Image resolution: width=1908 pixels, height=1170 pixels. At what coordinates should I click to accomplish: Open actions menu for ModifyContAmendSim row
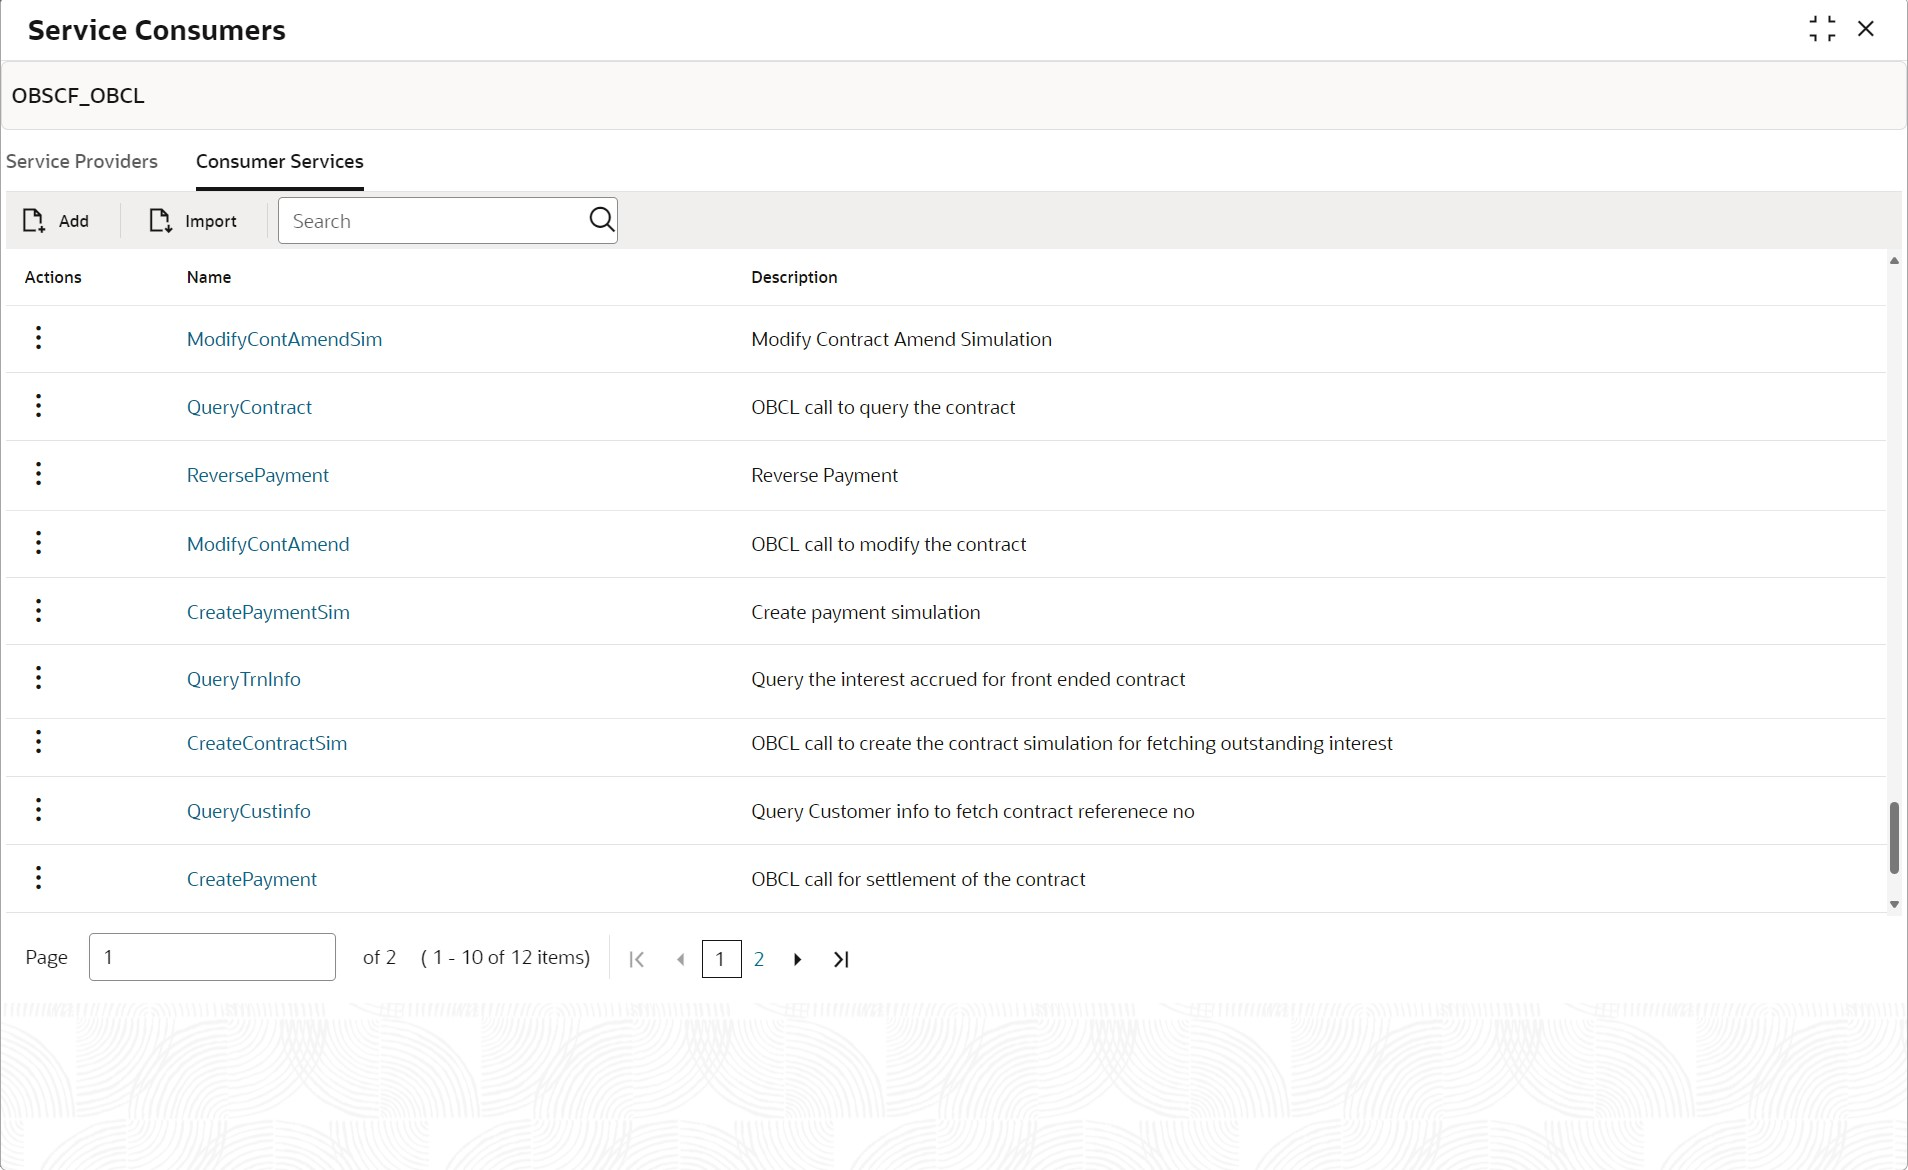coord(38,338)
